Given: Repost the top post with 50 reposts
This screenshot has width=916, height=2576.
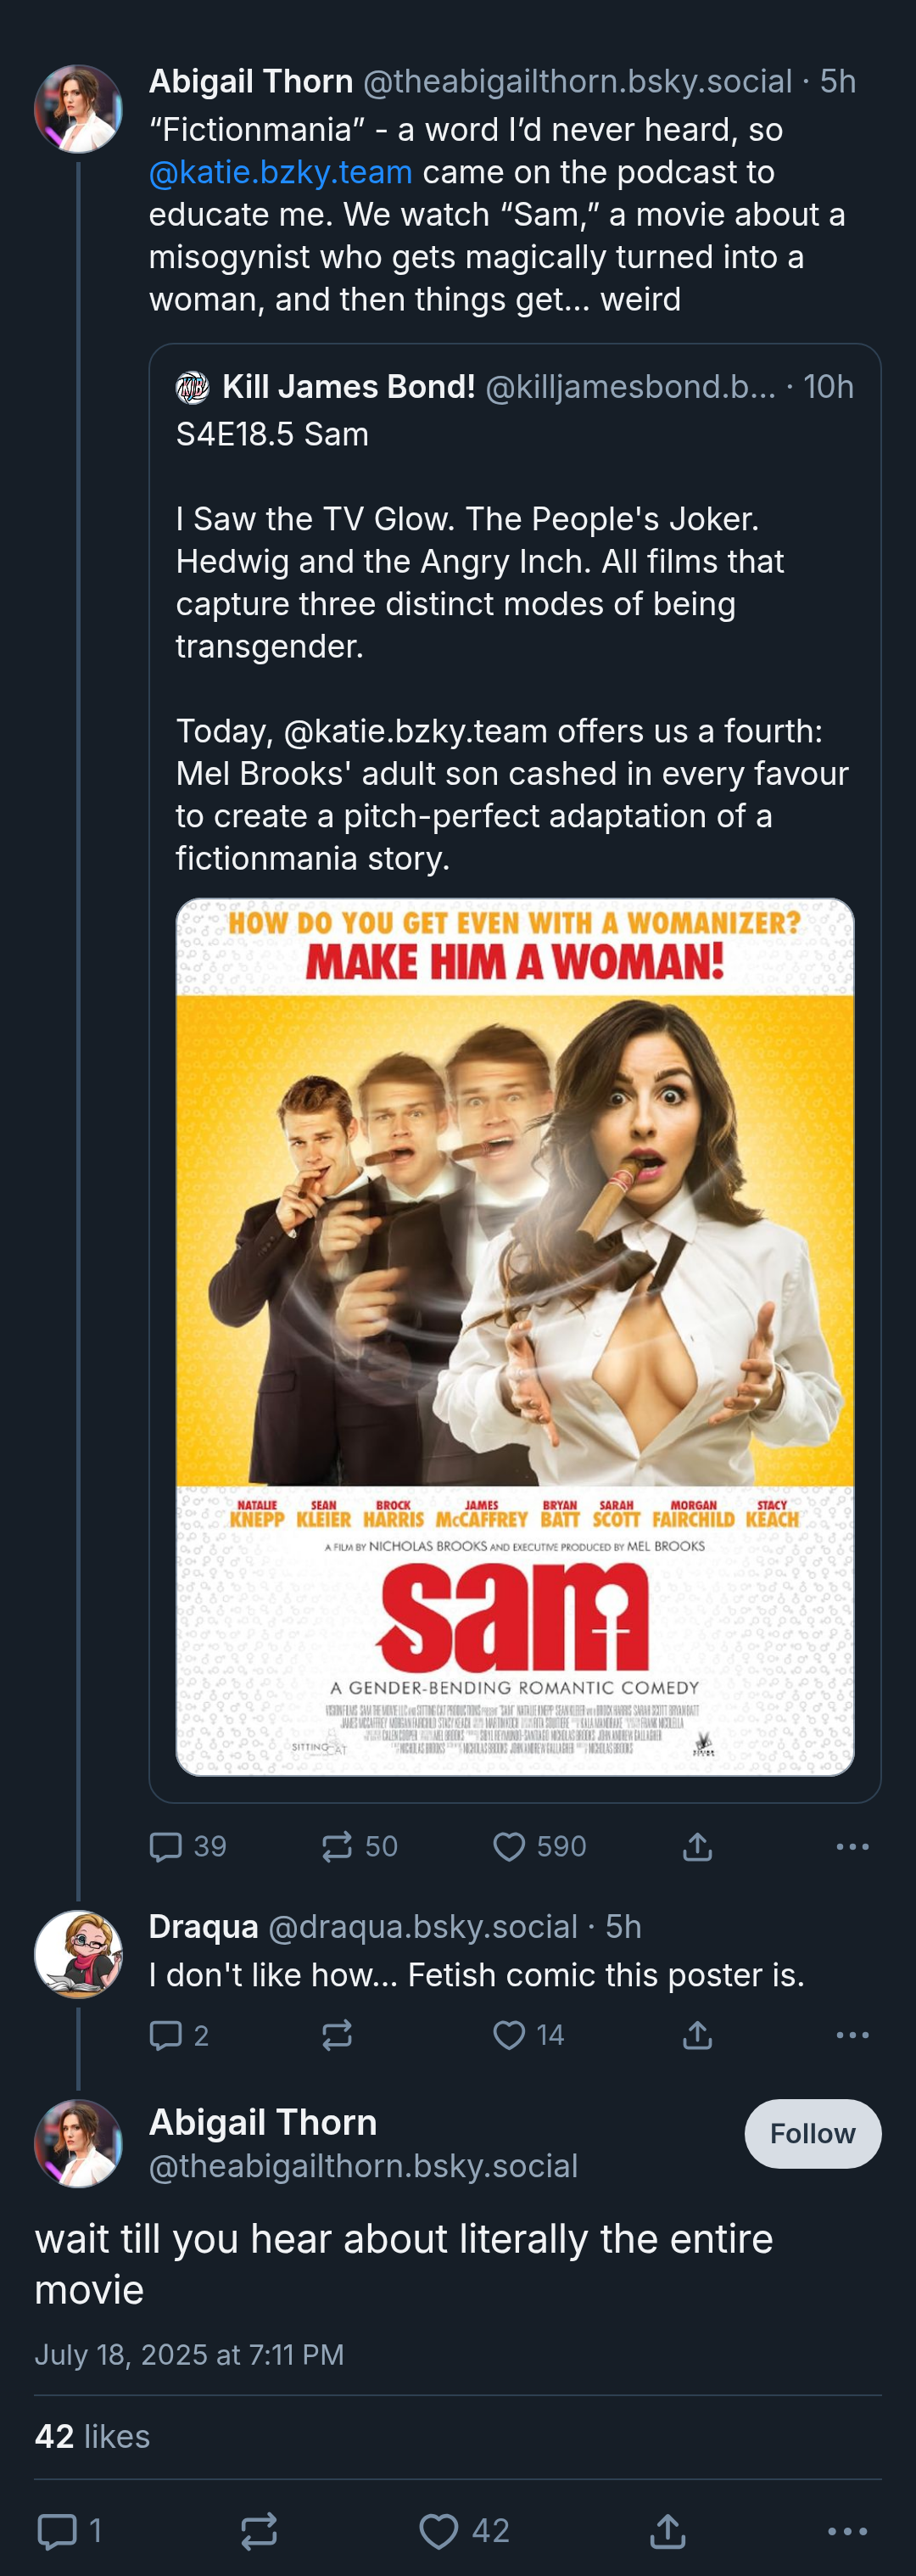Looking at the screenshot, I should point(359,1846).
